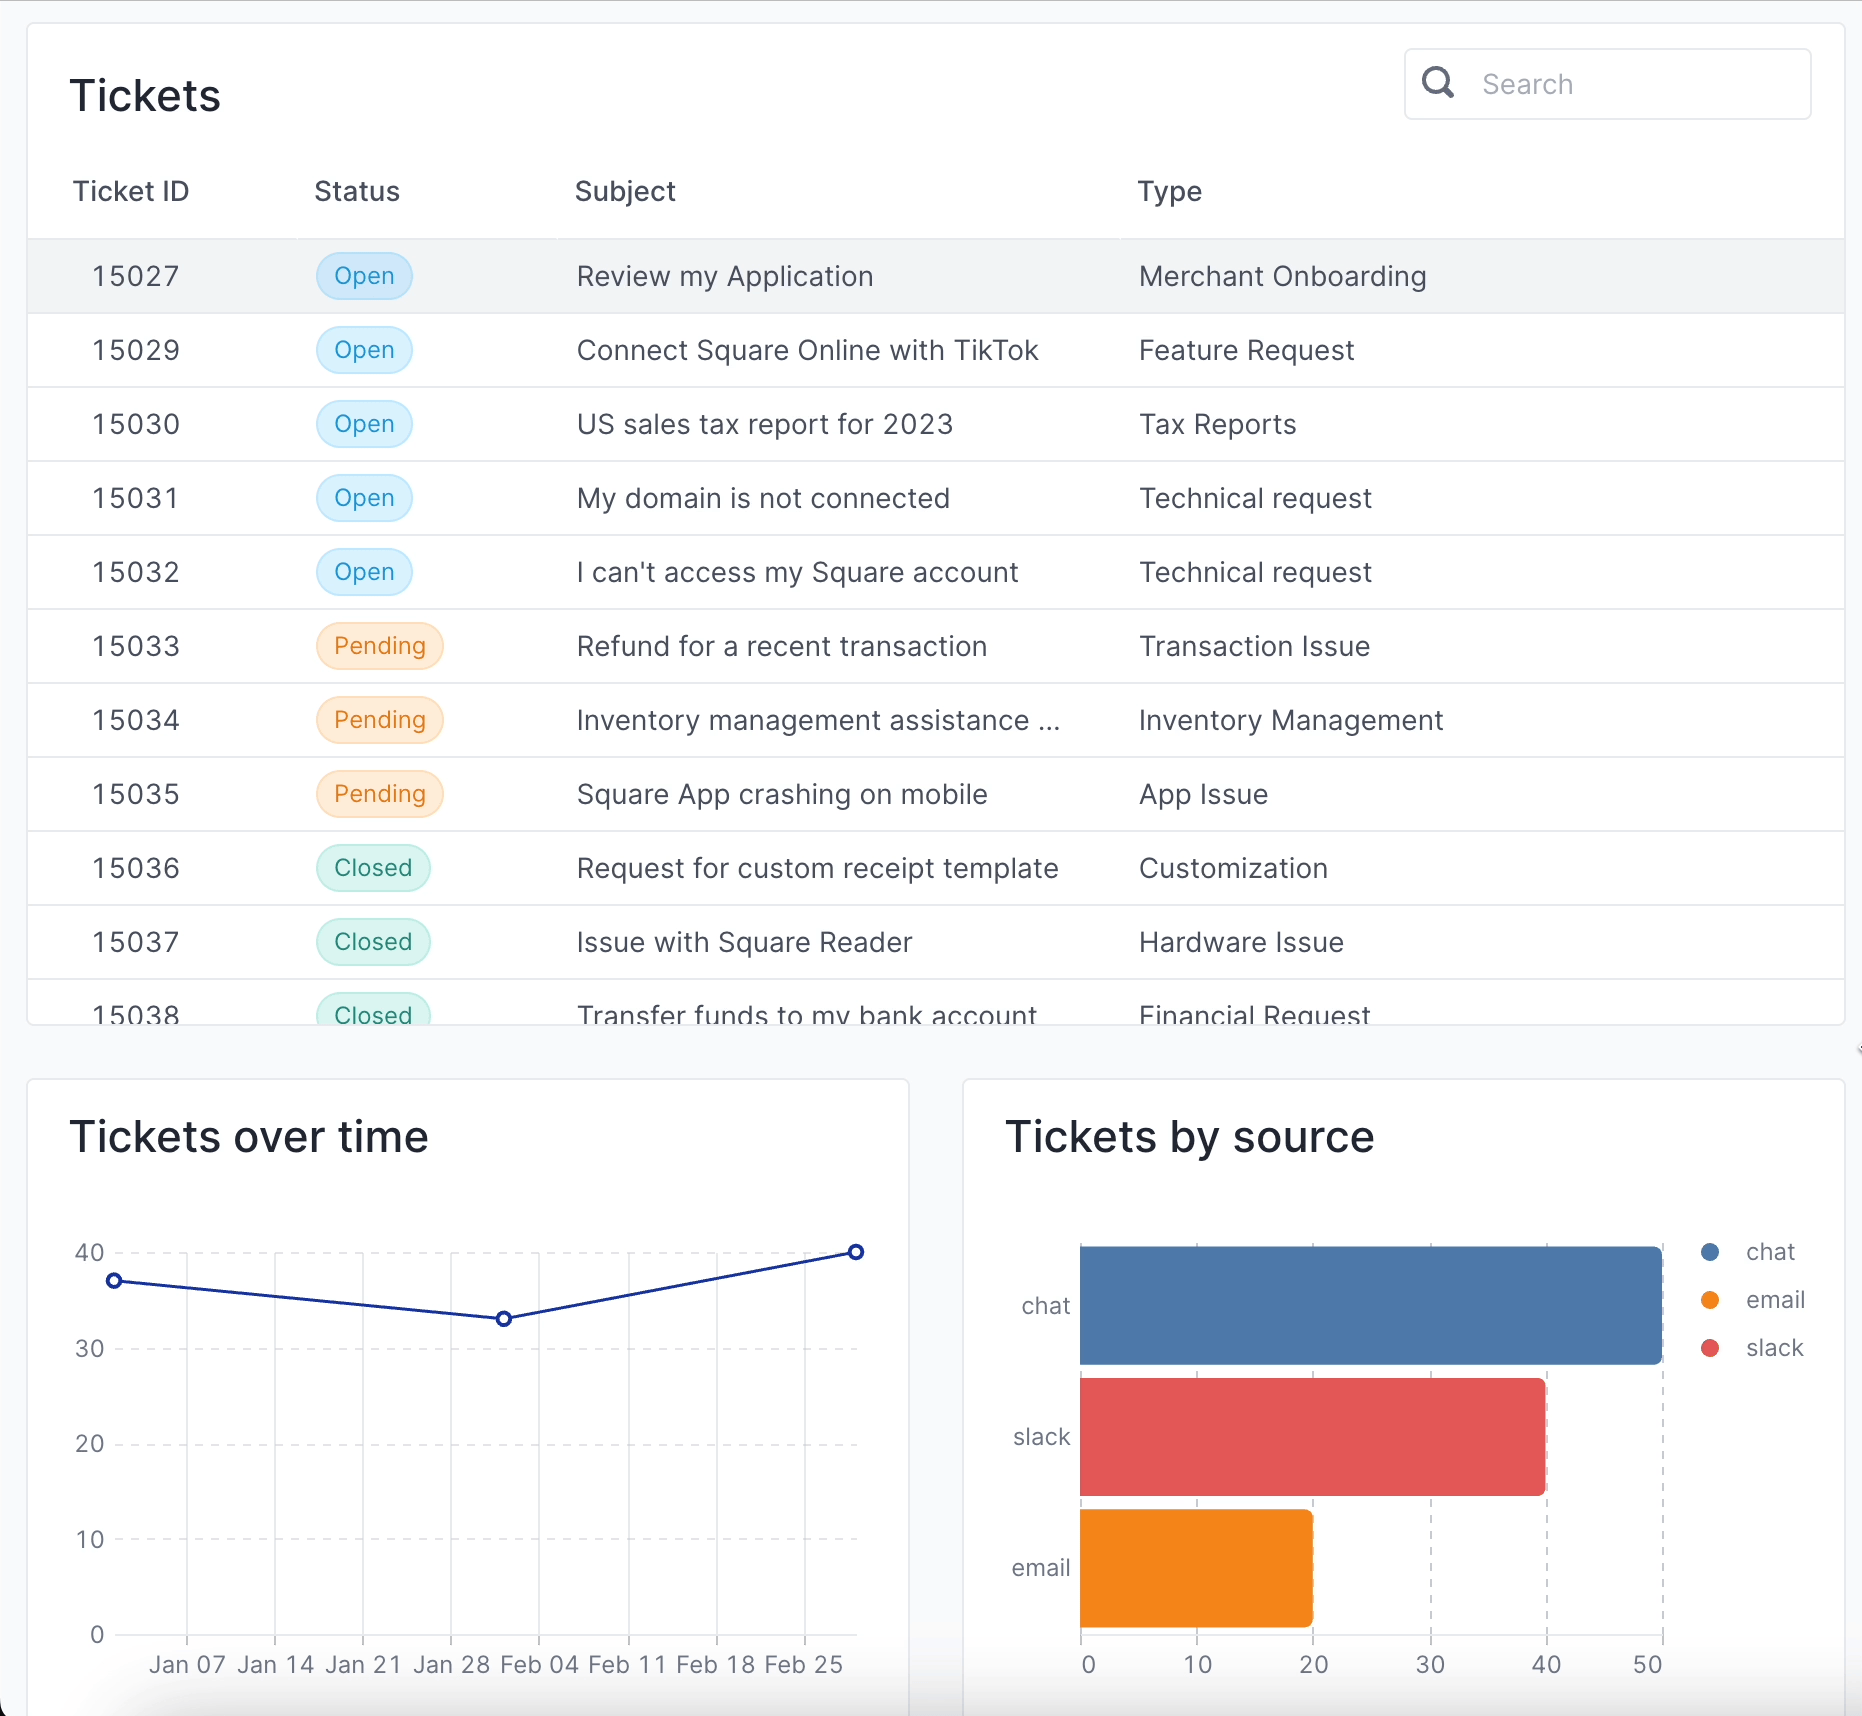
Task: Click the Feb 04 data point on the line chart
Action: tap(503, 1318)
